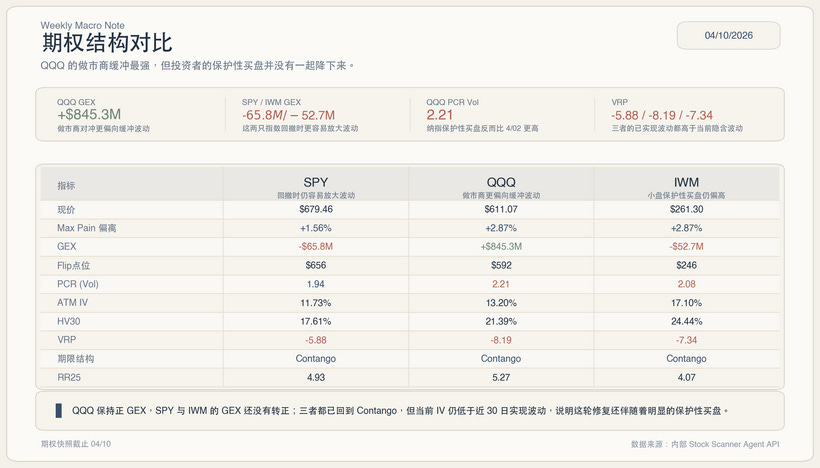Click IWM price $261.30 cell
The width and height of the screenshot is (820, 468).
(x=686, y=209)
